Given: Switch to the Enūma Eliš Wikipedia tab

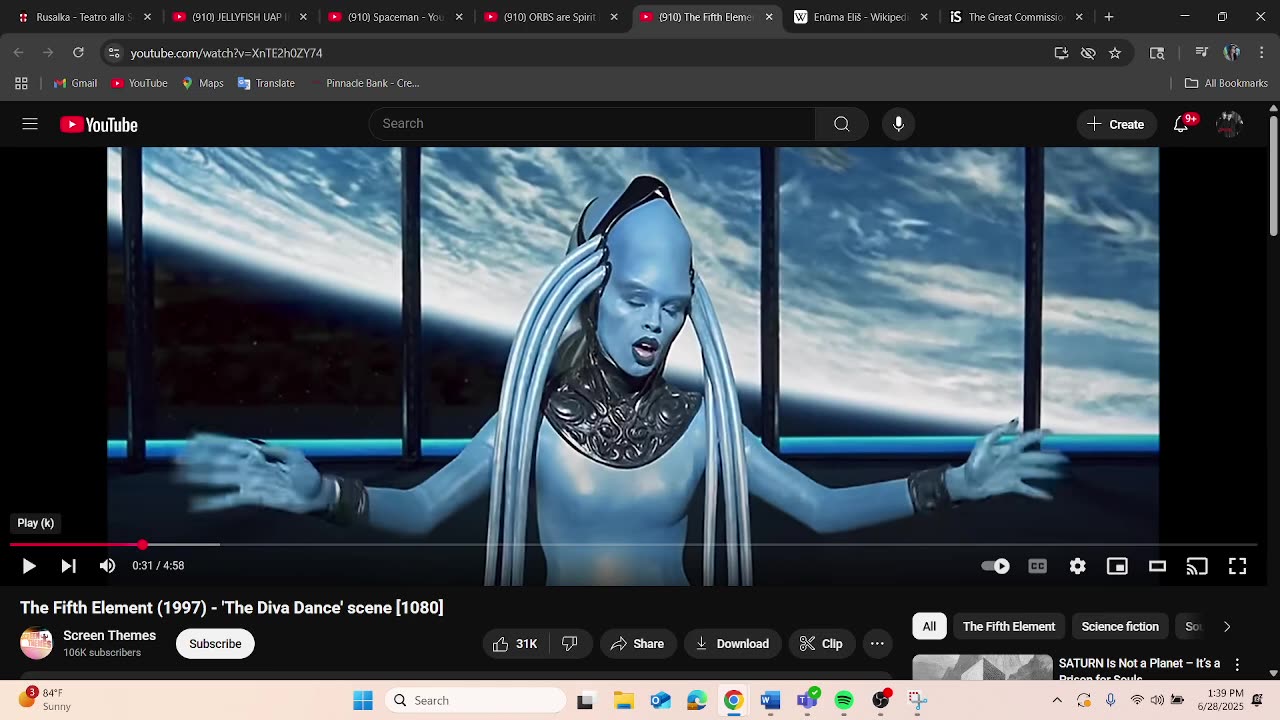Looking at the screenshot, I should tap(861, 17).
